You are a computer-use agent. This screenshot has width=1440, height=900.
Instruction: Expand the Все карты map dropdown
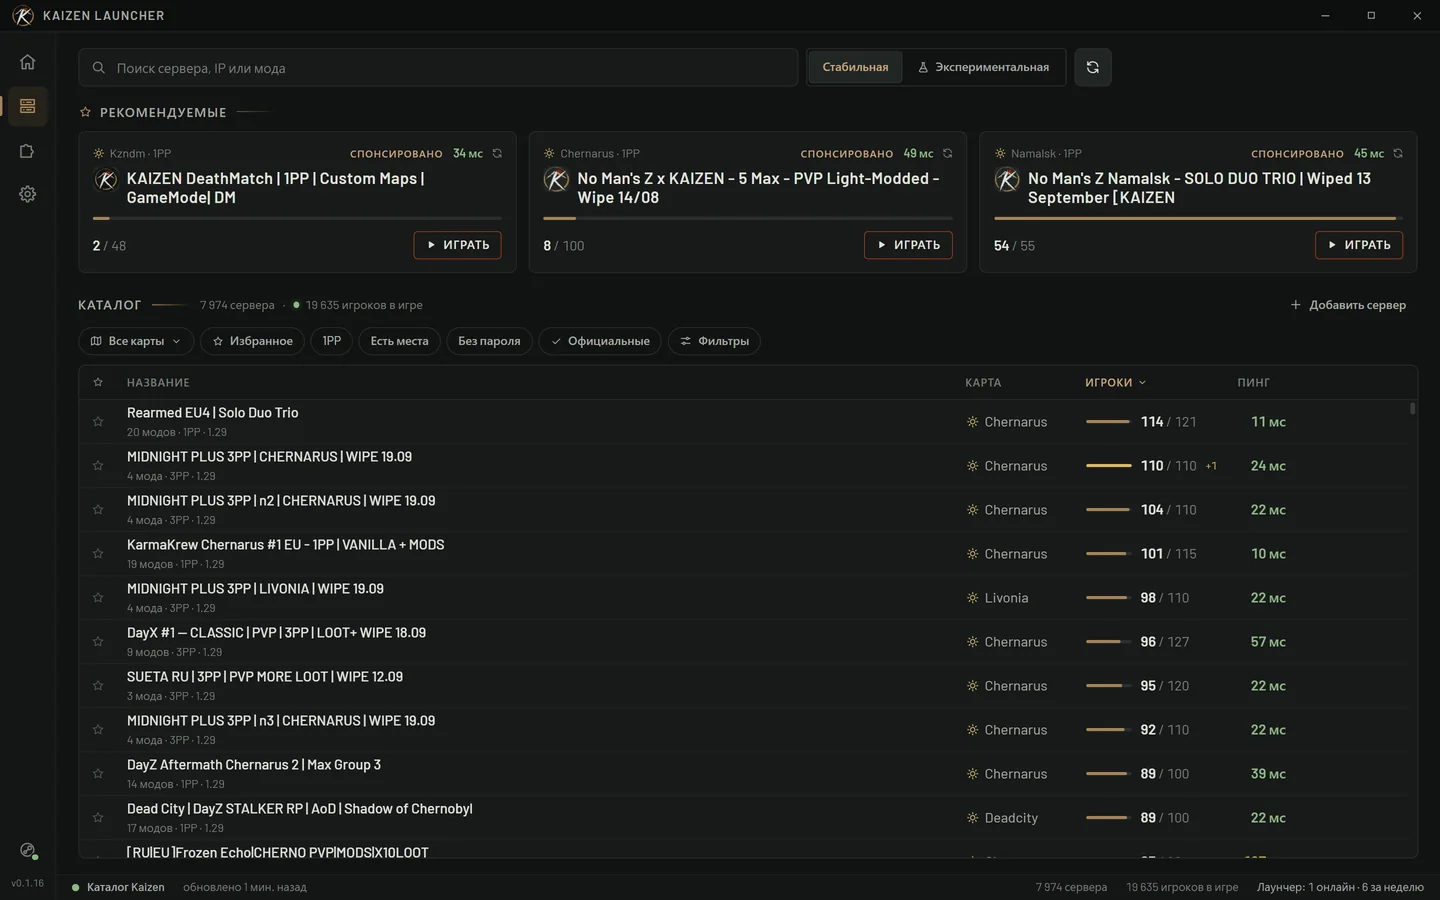(x=136, y=341)
